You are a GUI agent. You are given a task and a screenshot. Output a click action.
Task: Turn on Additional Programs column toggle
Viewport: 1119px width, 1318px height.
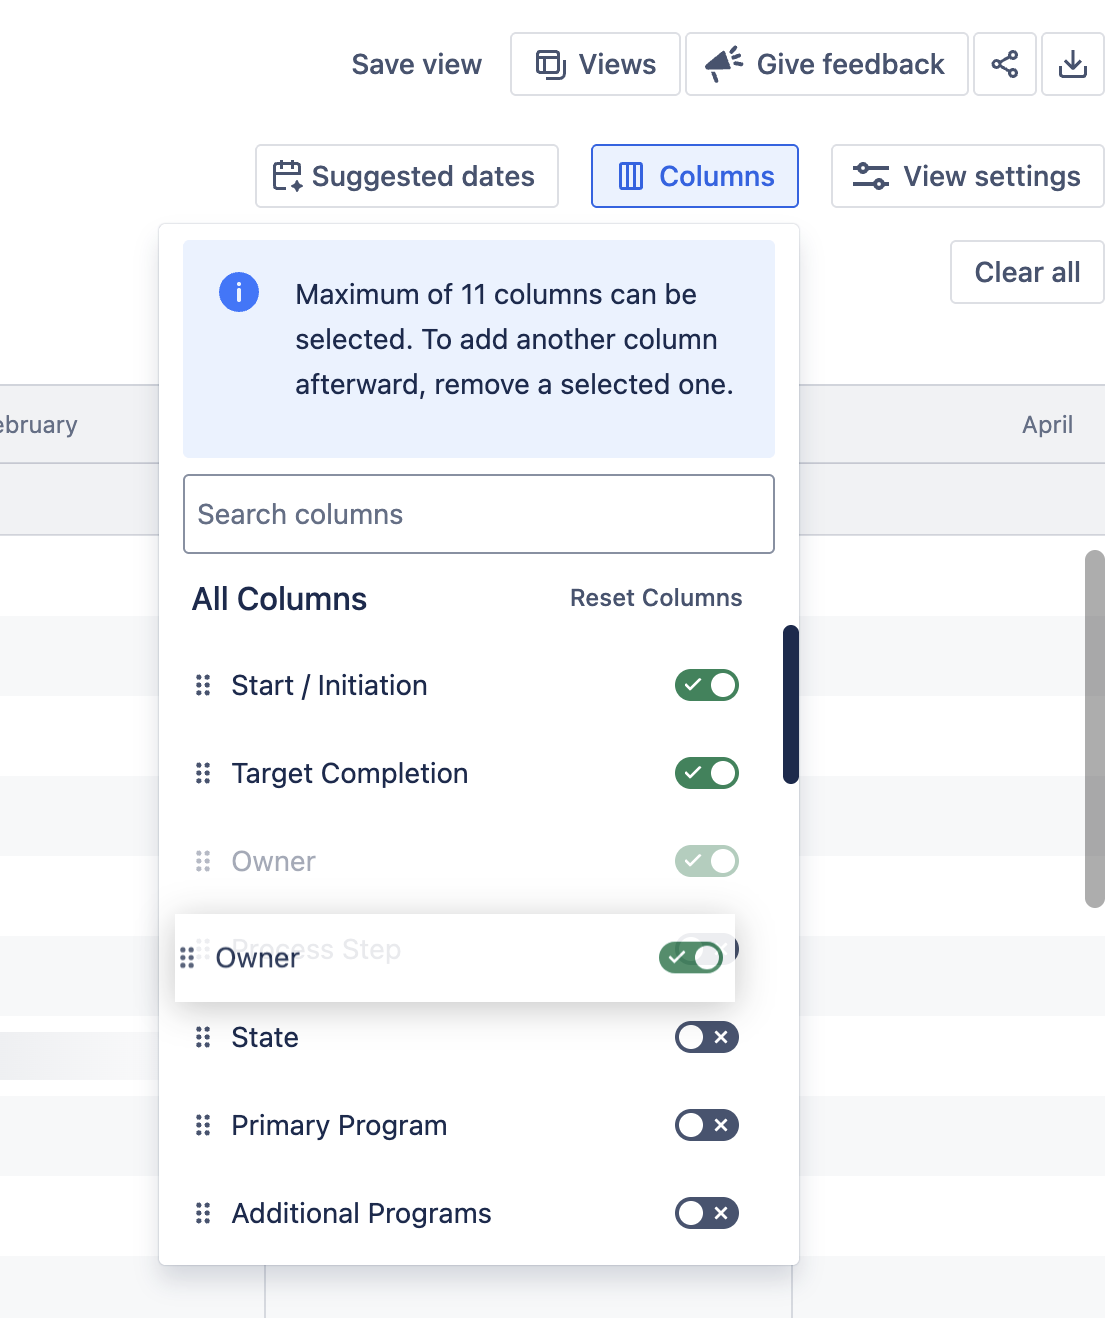point(706,1213)
